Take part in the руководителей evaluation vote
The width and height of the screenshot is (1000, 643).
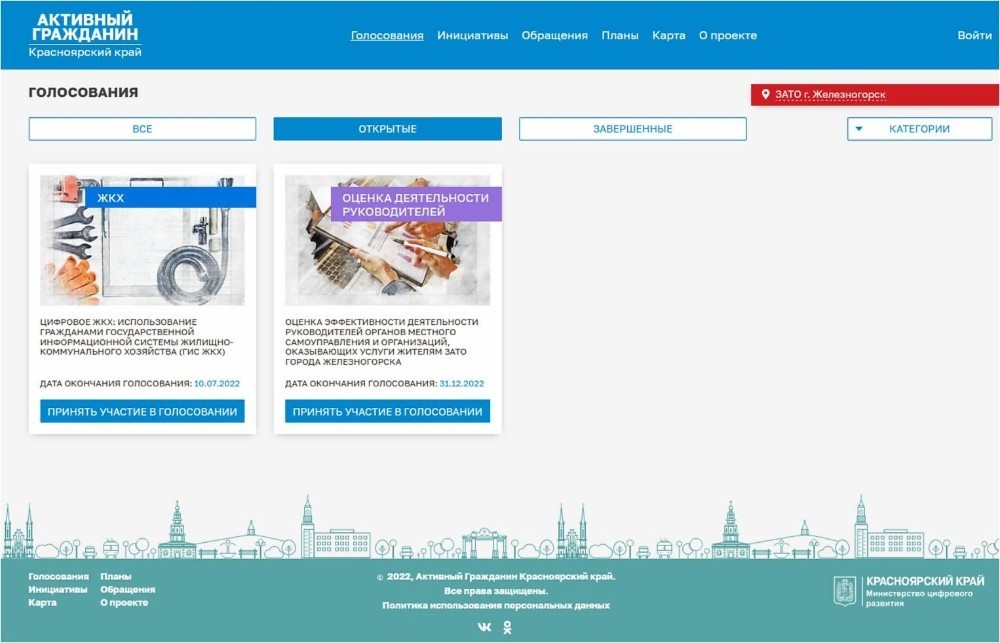click(x=387, y=411)
